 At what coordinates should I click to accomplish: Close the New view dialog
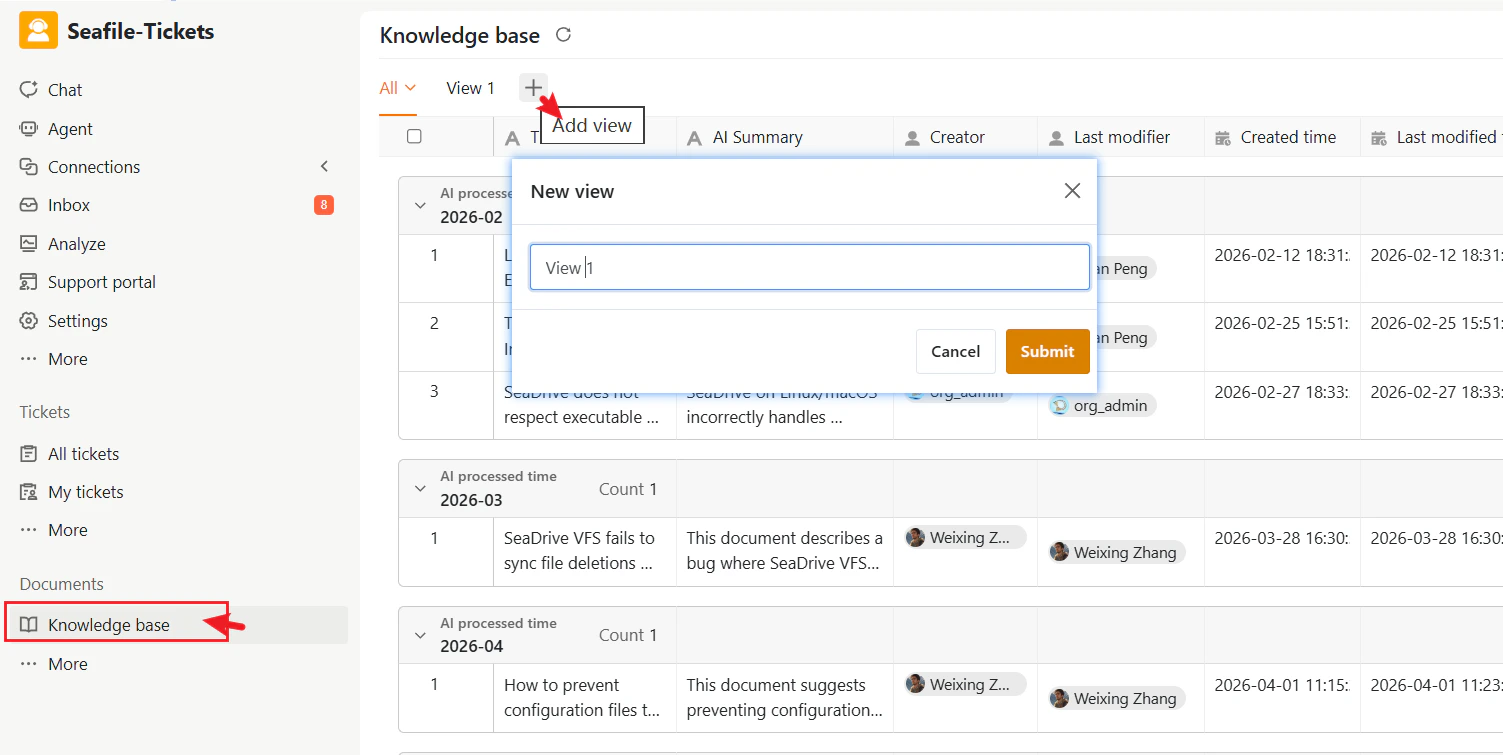[1072, 191]
